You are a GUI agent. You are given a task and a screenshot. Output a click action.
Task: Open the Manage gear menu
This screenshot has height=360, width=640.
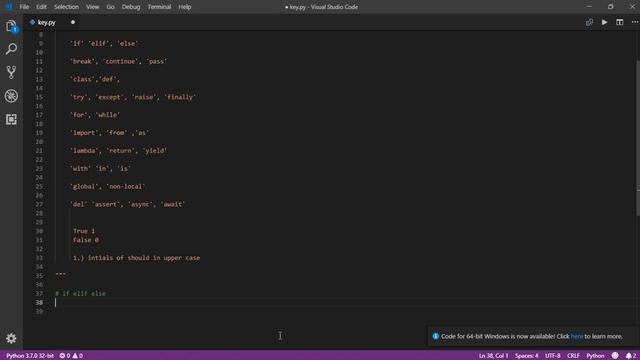[11, 338]
